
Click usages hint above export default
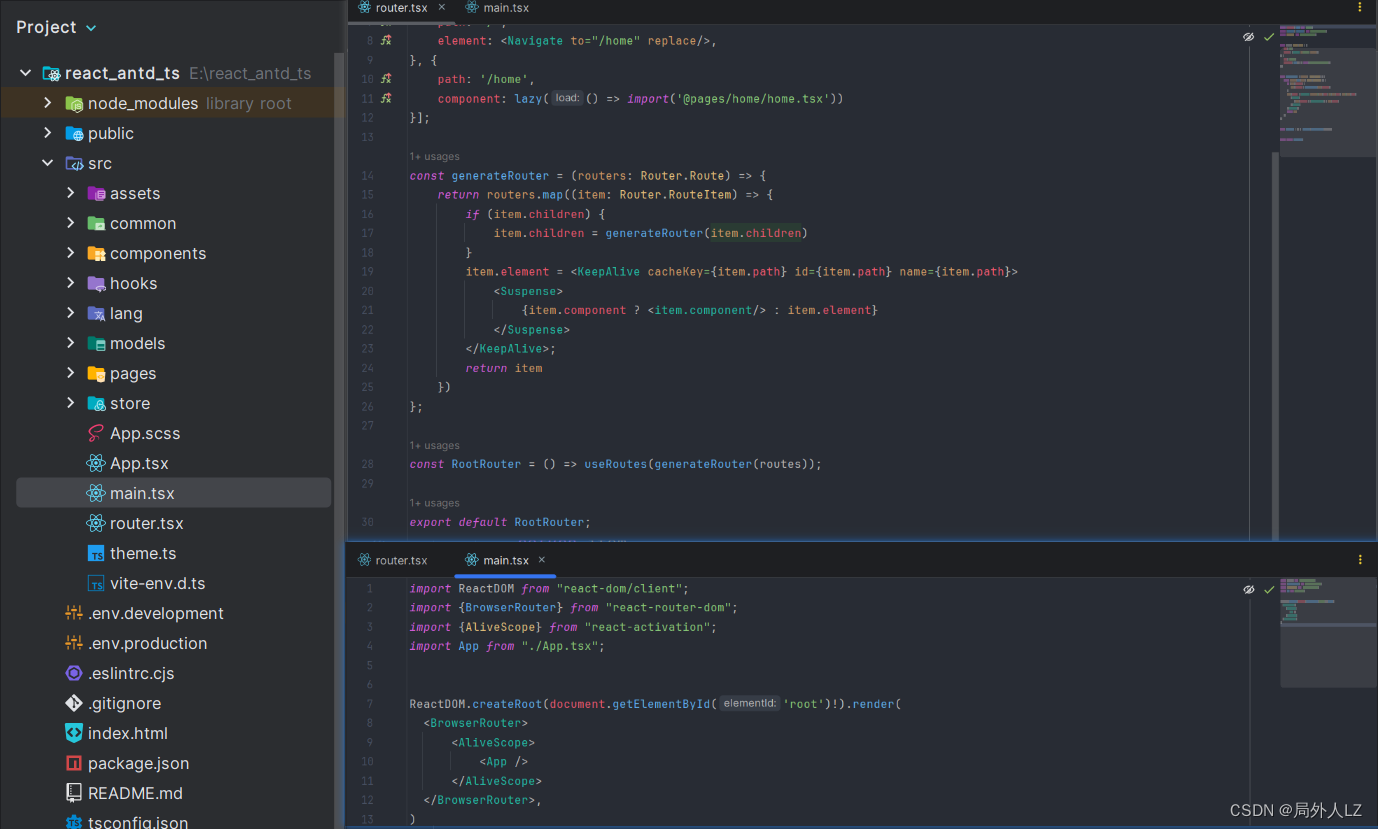click(x=435, y=504)
